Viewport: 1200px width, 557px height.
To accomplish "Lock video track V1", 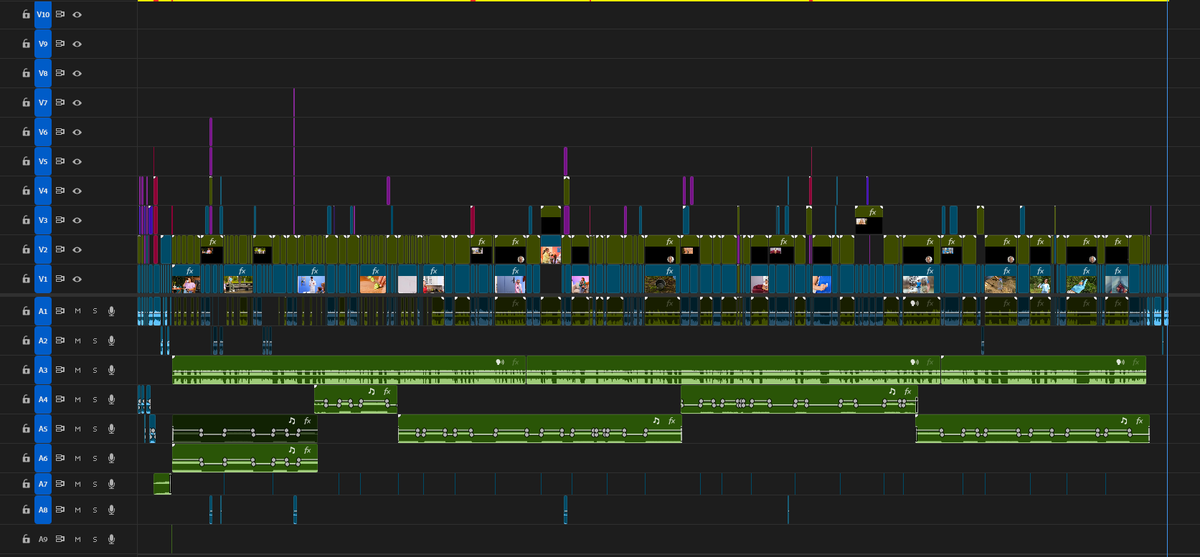I will [26, 278].
